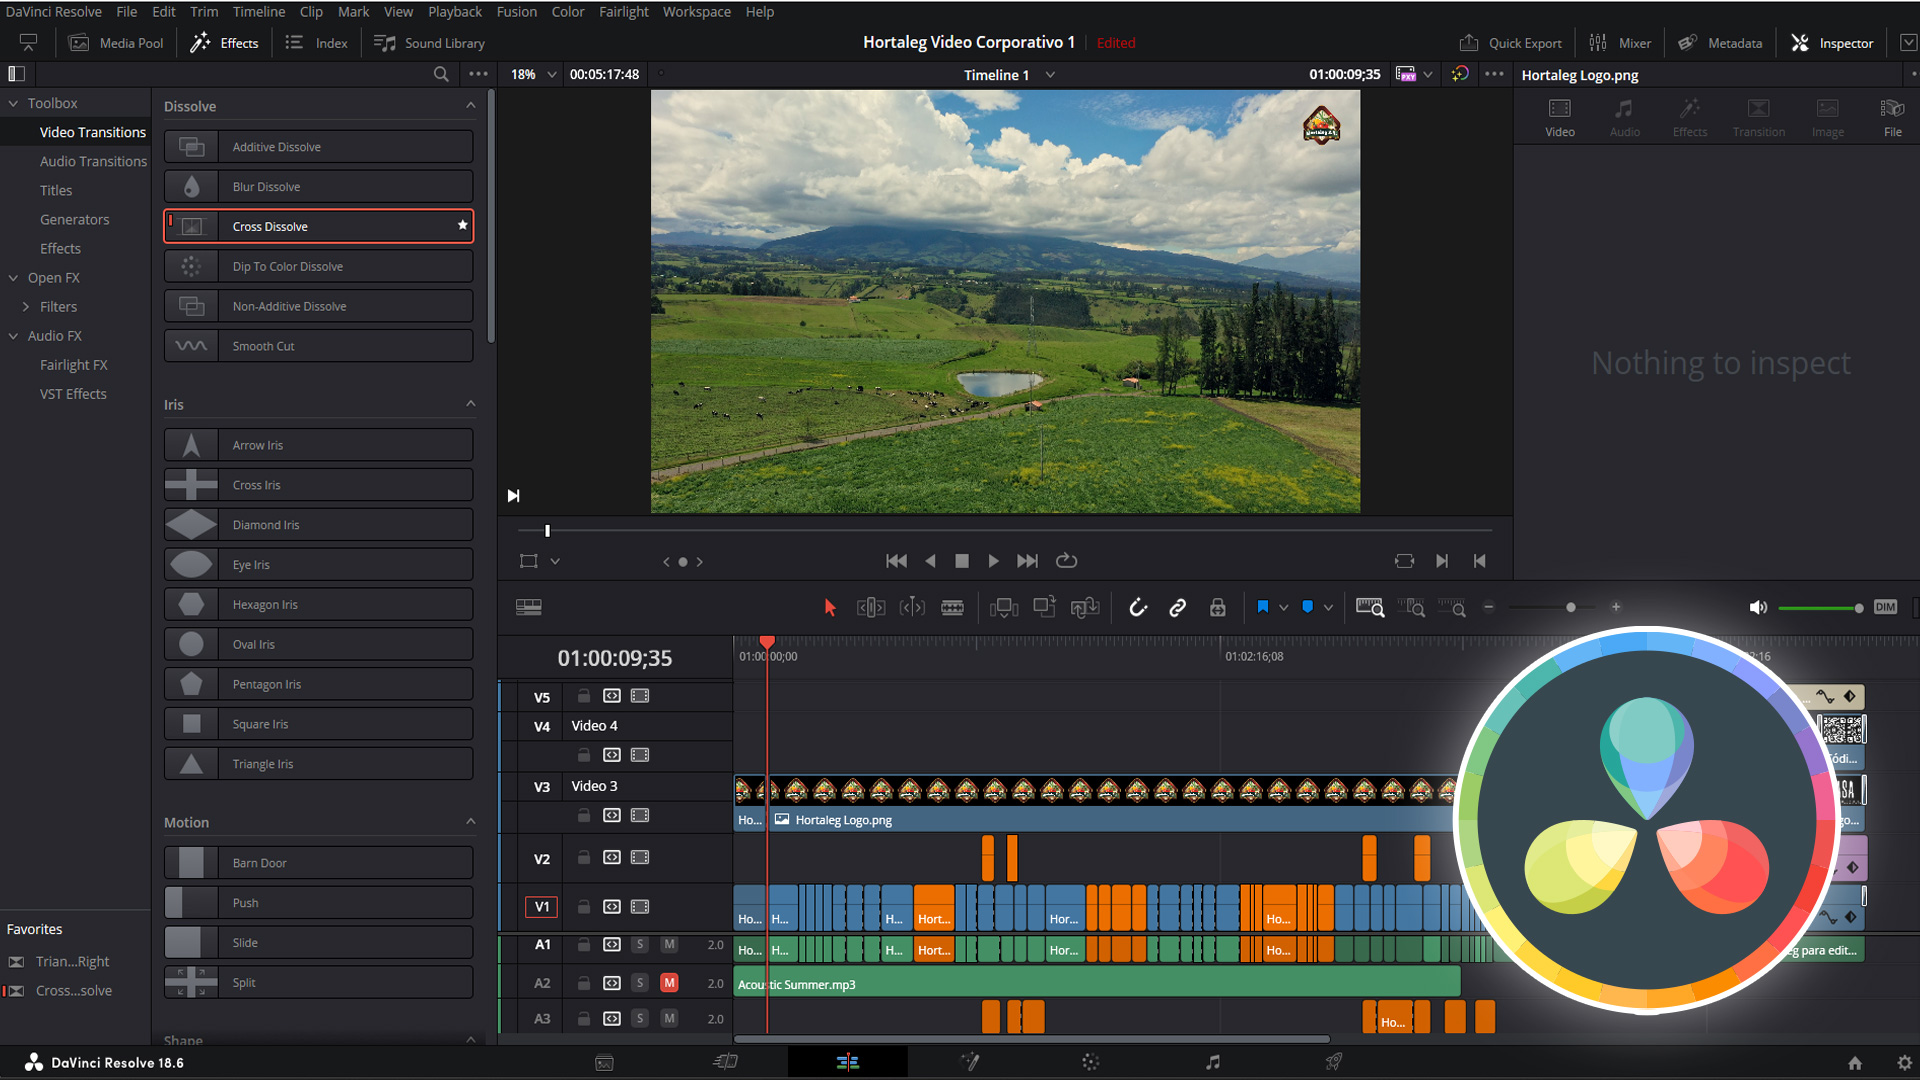Image resolution: width=1920 pixels, height=1080 pixels.
Task: Open project settings gear icon
Action: (1904, 1062)
